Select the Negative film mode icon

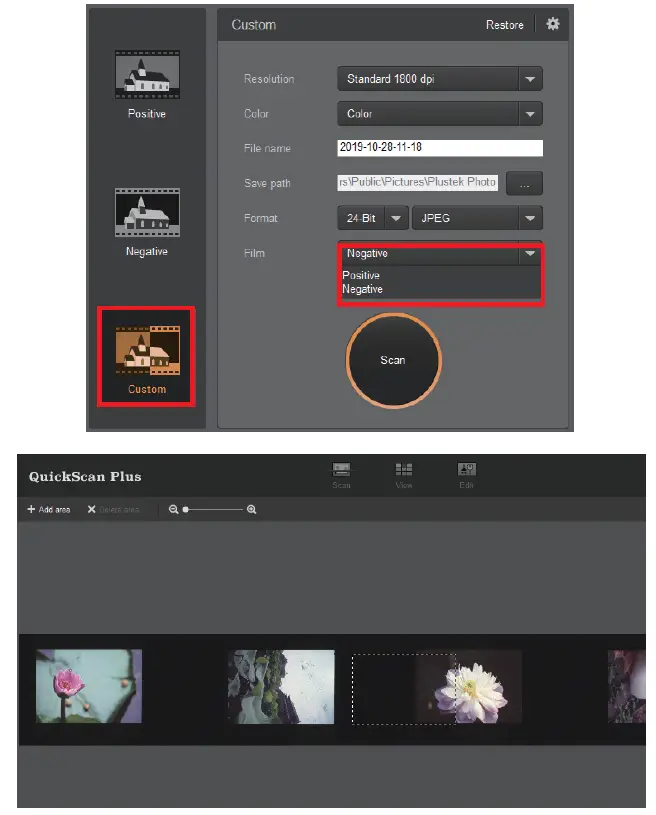click(x=147, y=212)
